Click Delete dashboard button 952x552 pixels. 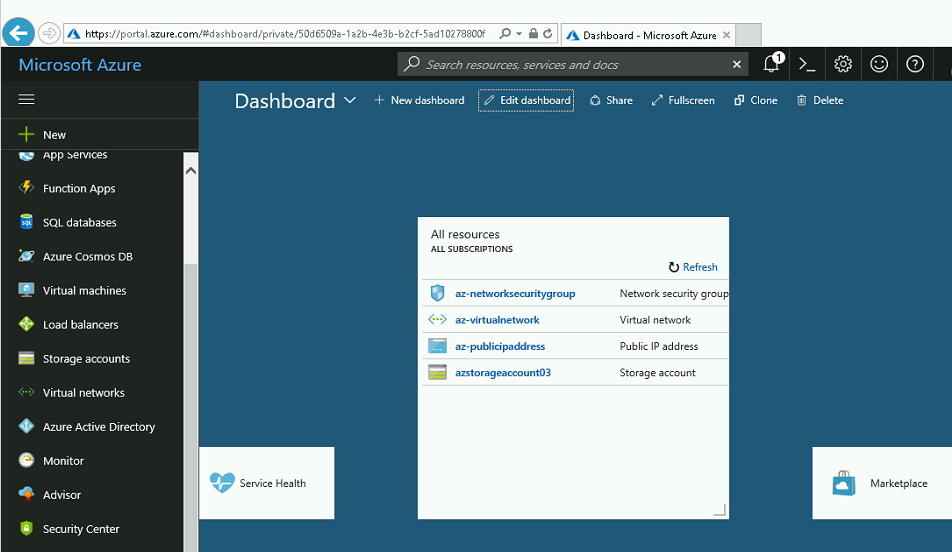pos(820,100)
